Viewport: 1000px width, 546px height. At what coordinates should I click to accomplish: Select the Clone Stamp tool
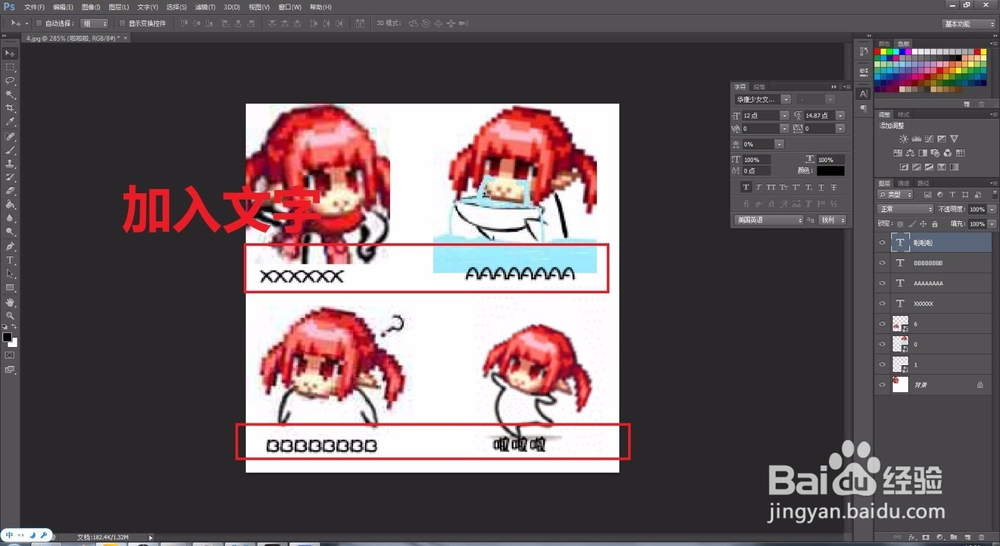(x=10, y=164)
